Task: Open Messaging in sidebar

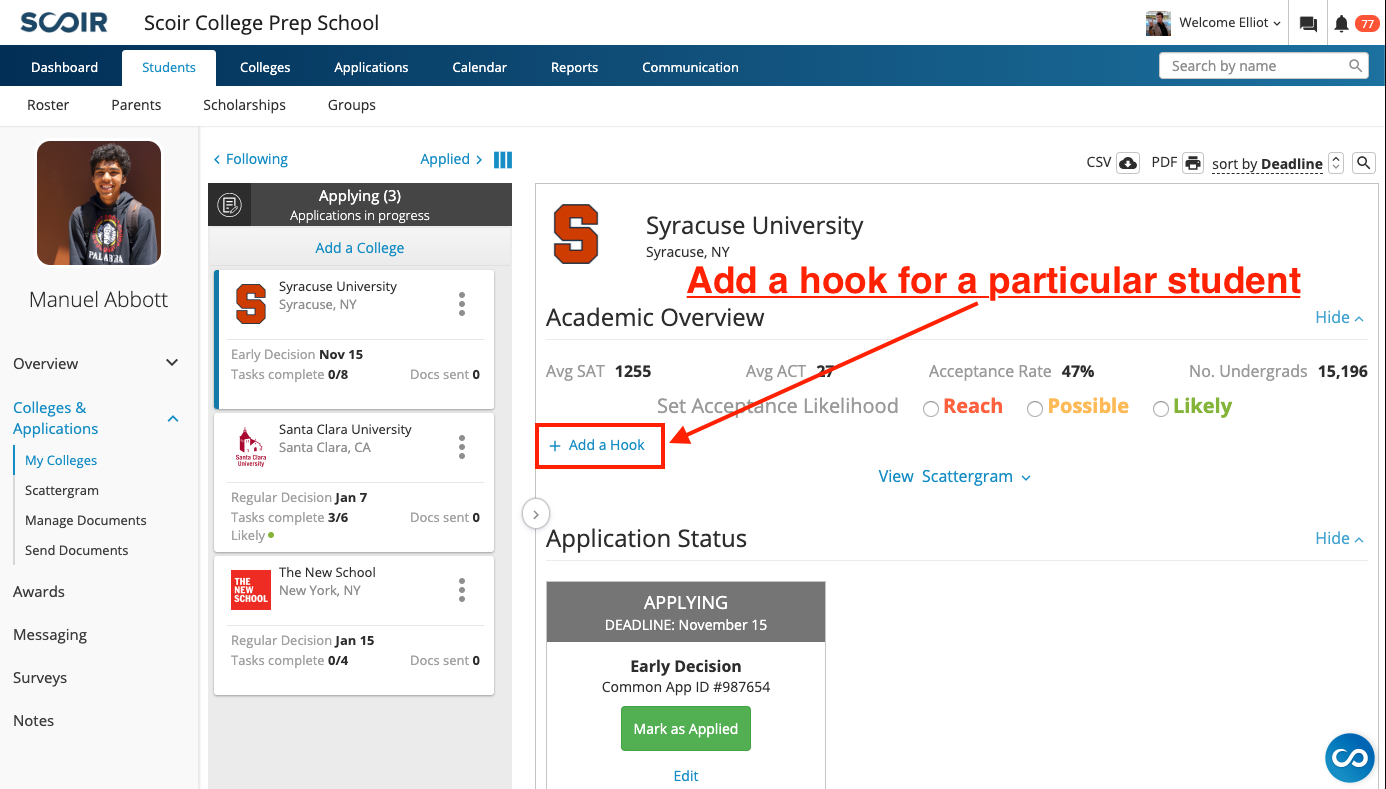Action: [x=50, y=635]
